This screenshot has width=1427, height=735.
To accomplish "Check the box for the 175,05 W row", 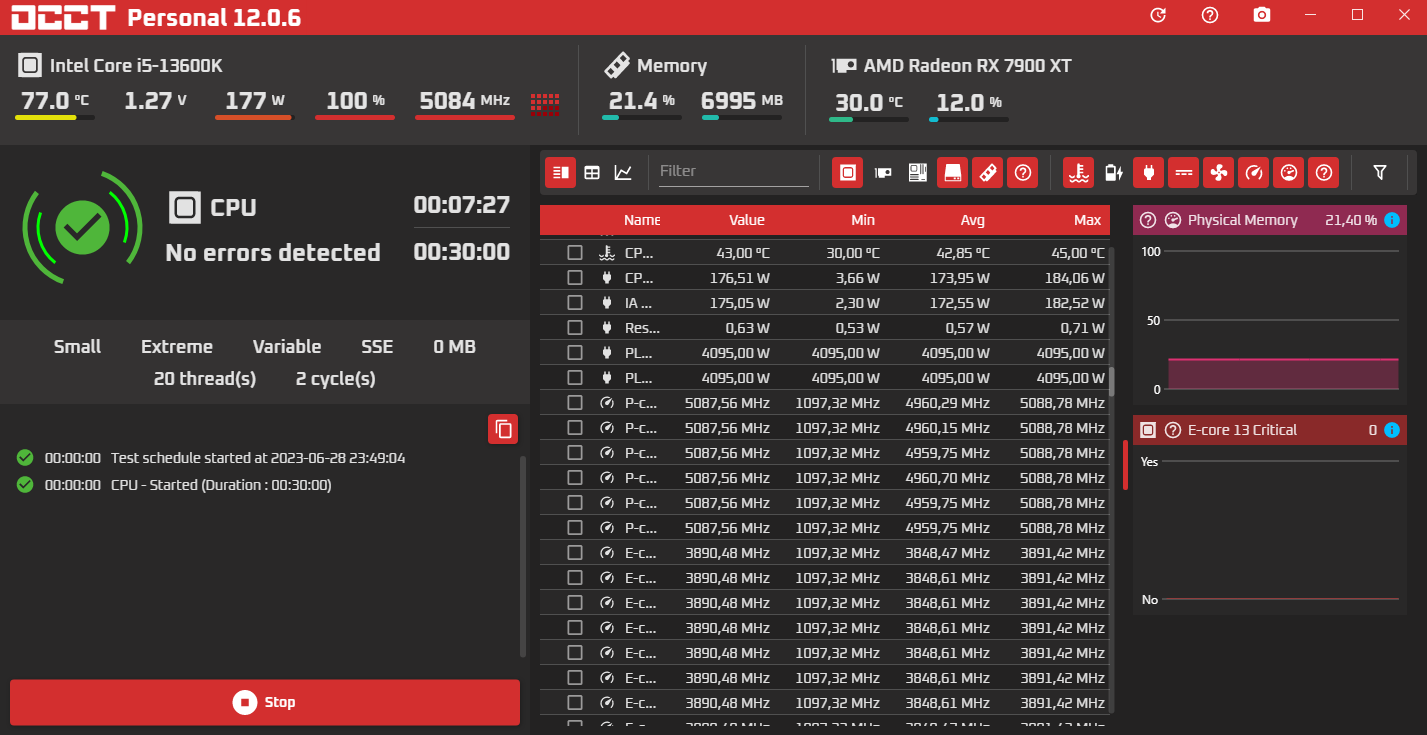I will pos(575,302).
